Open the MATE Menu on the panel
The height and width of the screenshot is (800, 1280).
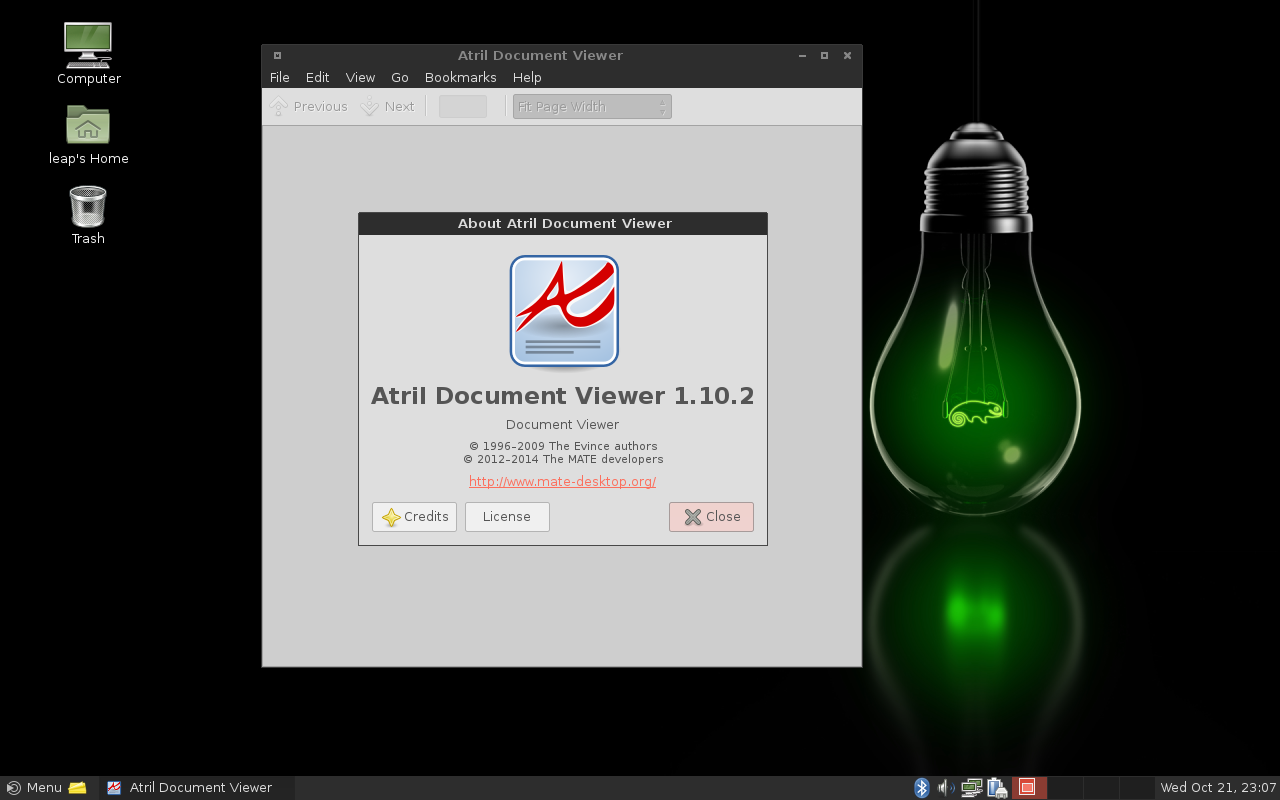(34, 788)
